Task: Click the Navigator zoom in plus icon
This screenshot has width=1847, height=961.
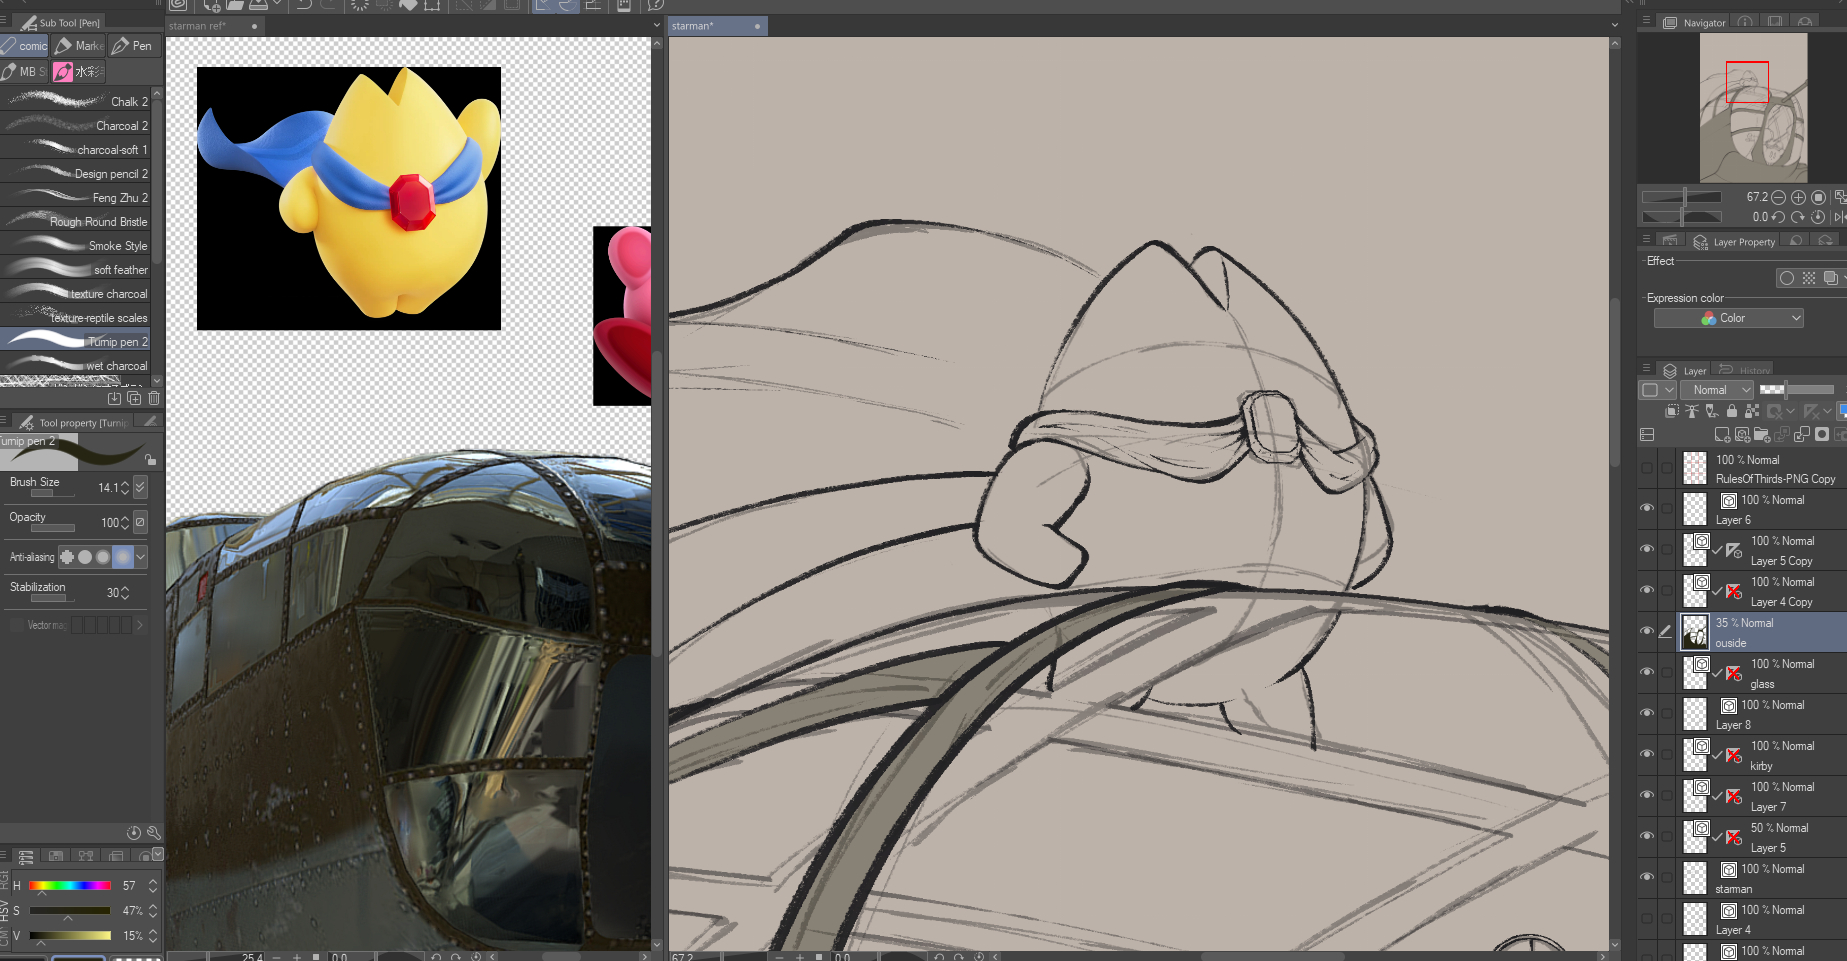Action: coord(1798,197)
